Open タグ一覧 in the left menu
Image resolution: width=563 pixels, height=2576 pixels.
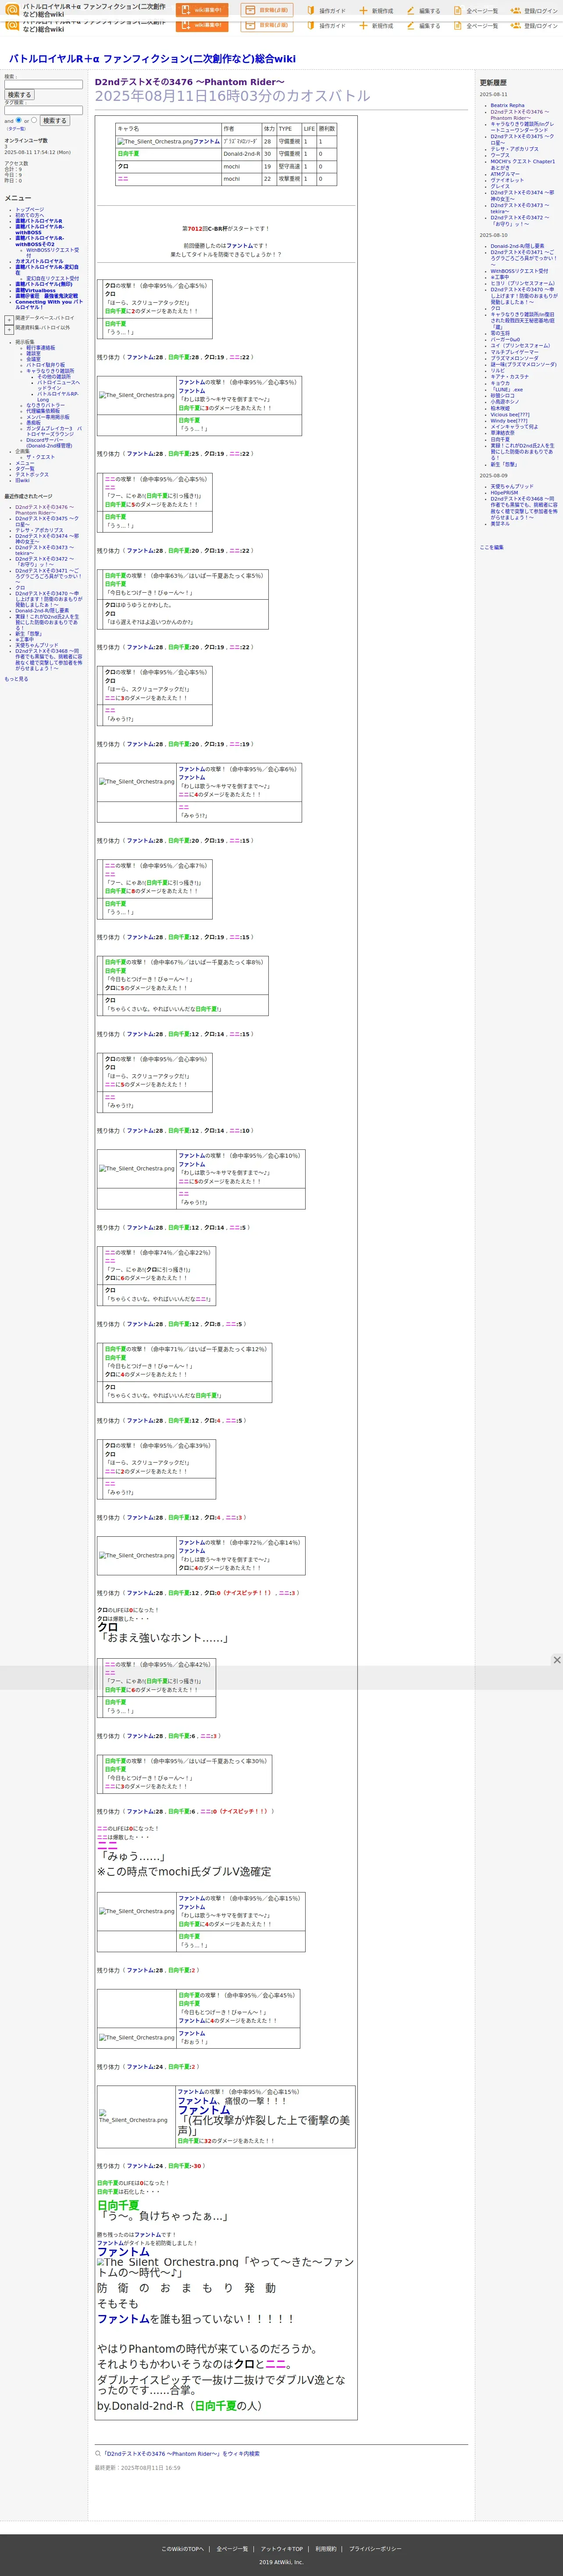point(24,469)
